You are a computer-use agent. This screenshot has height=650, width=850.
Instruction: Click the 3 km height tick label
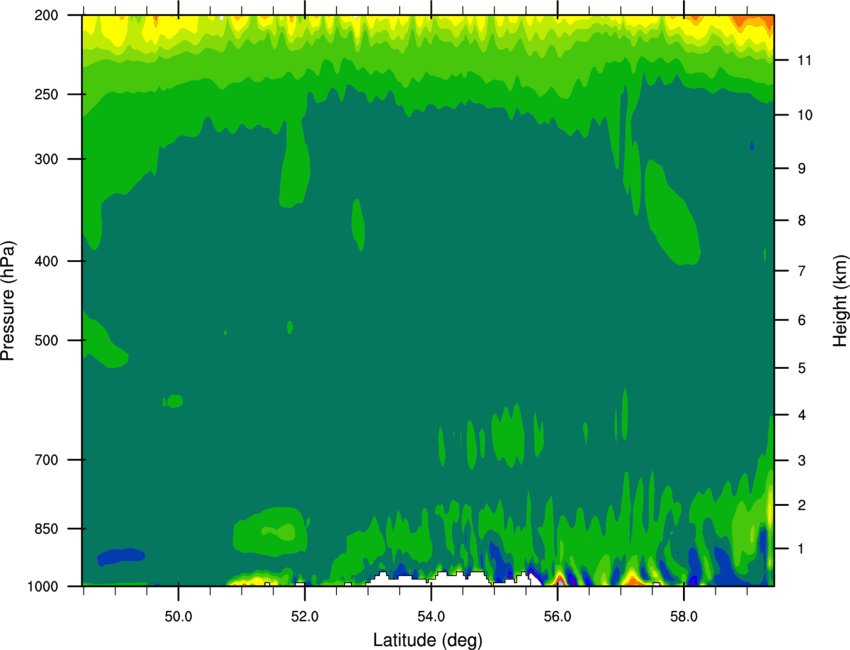coord(802,461)
